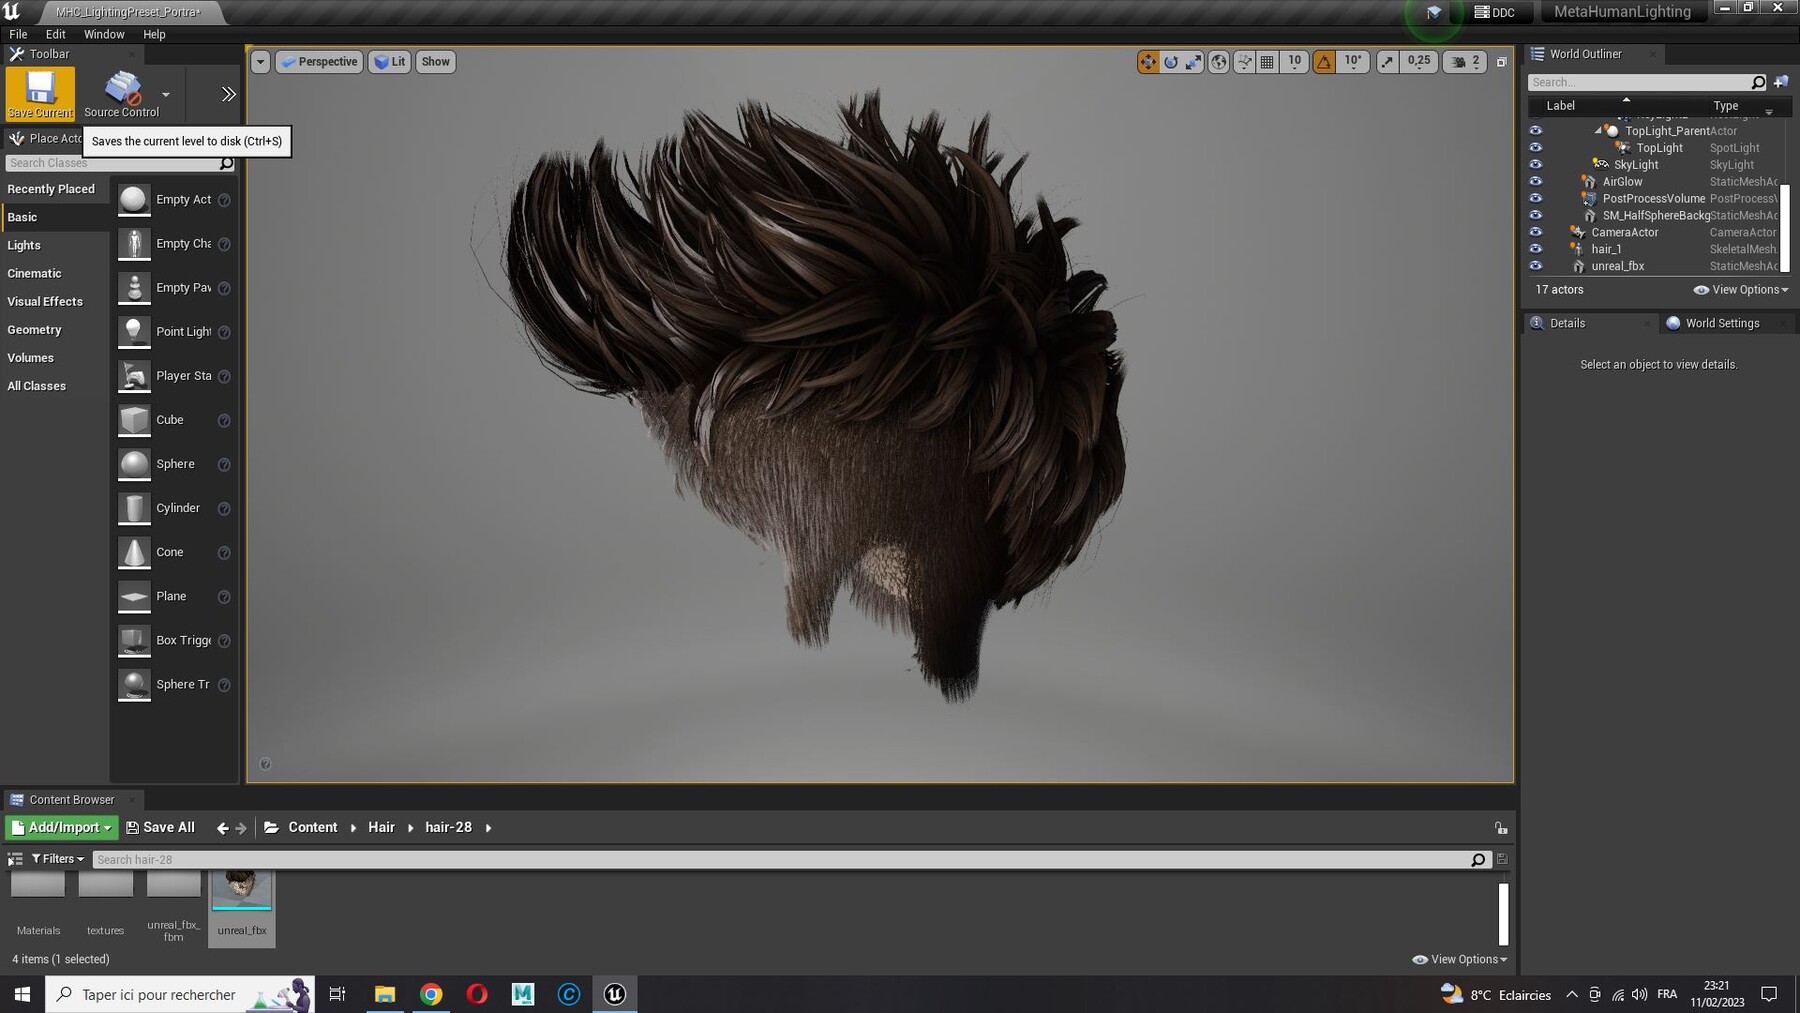Click the Save Current level icon

coord(40,93)
